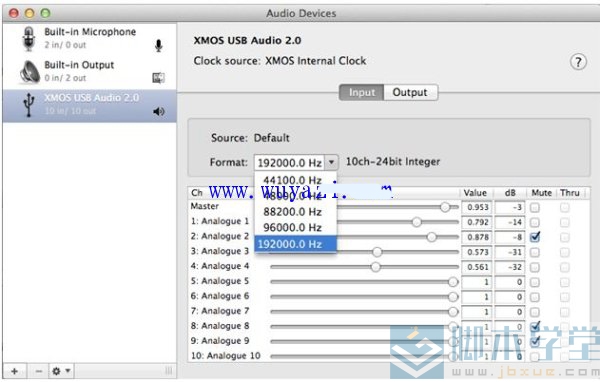Click the Mute column header
This screenshot has width=600, height=382.
(x=541, y=193)
